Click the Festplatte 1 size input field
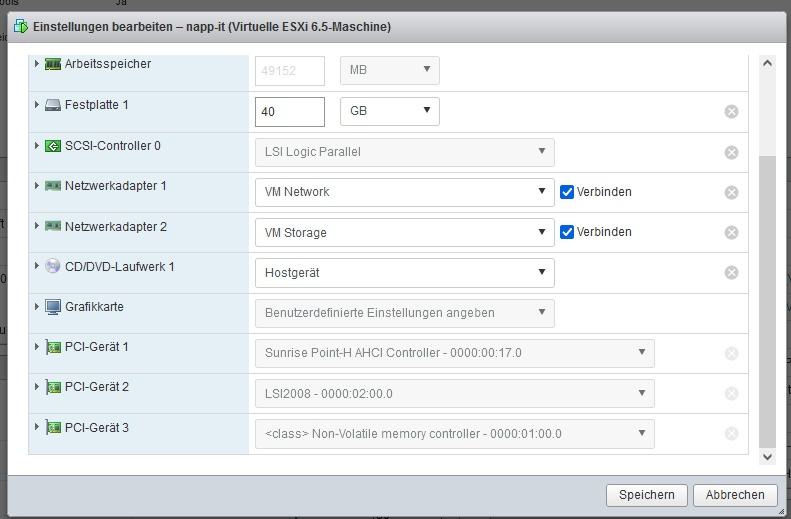Screen dimensions: 791x519 click(289, 111)
